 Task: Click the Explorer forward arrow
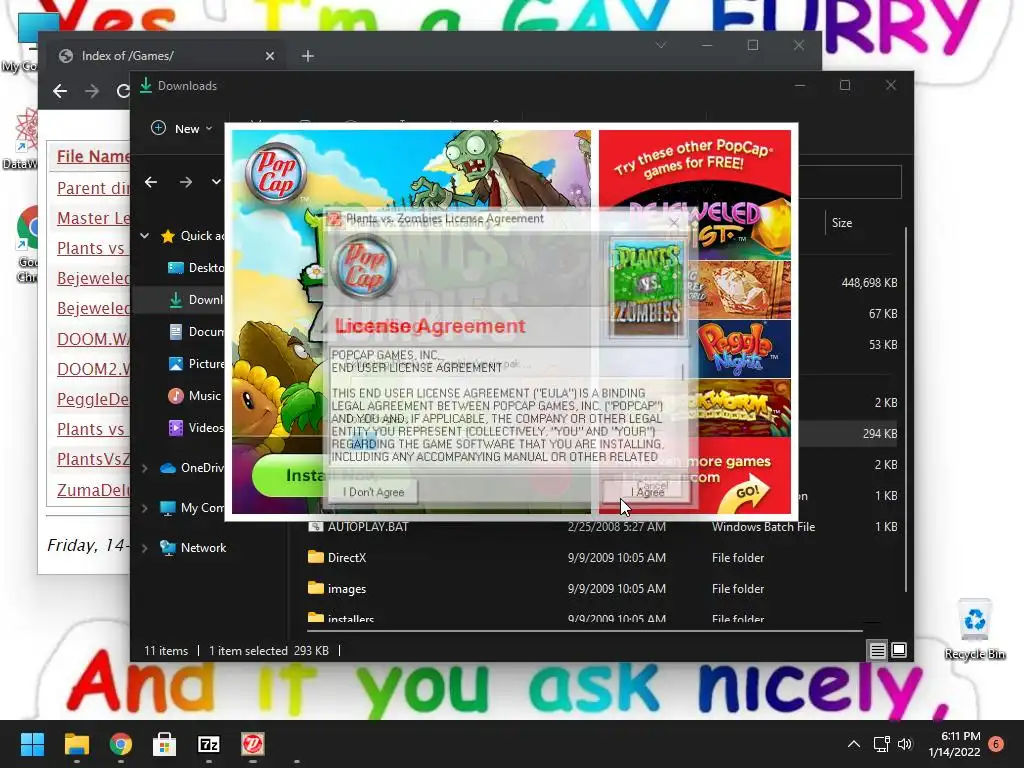pyautogui.click(x=185, y=182)
